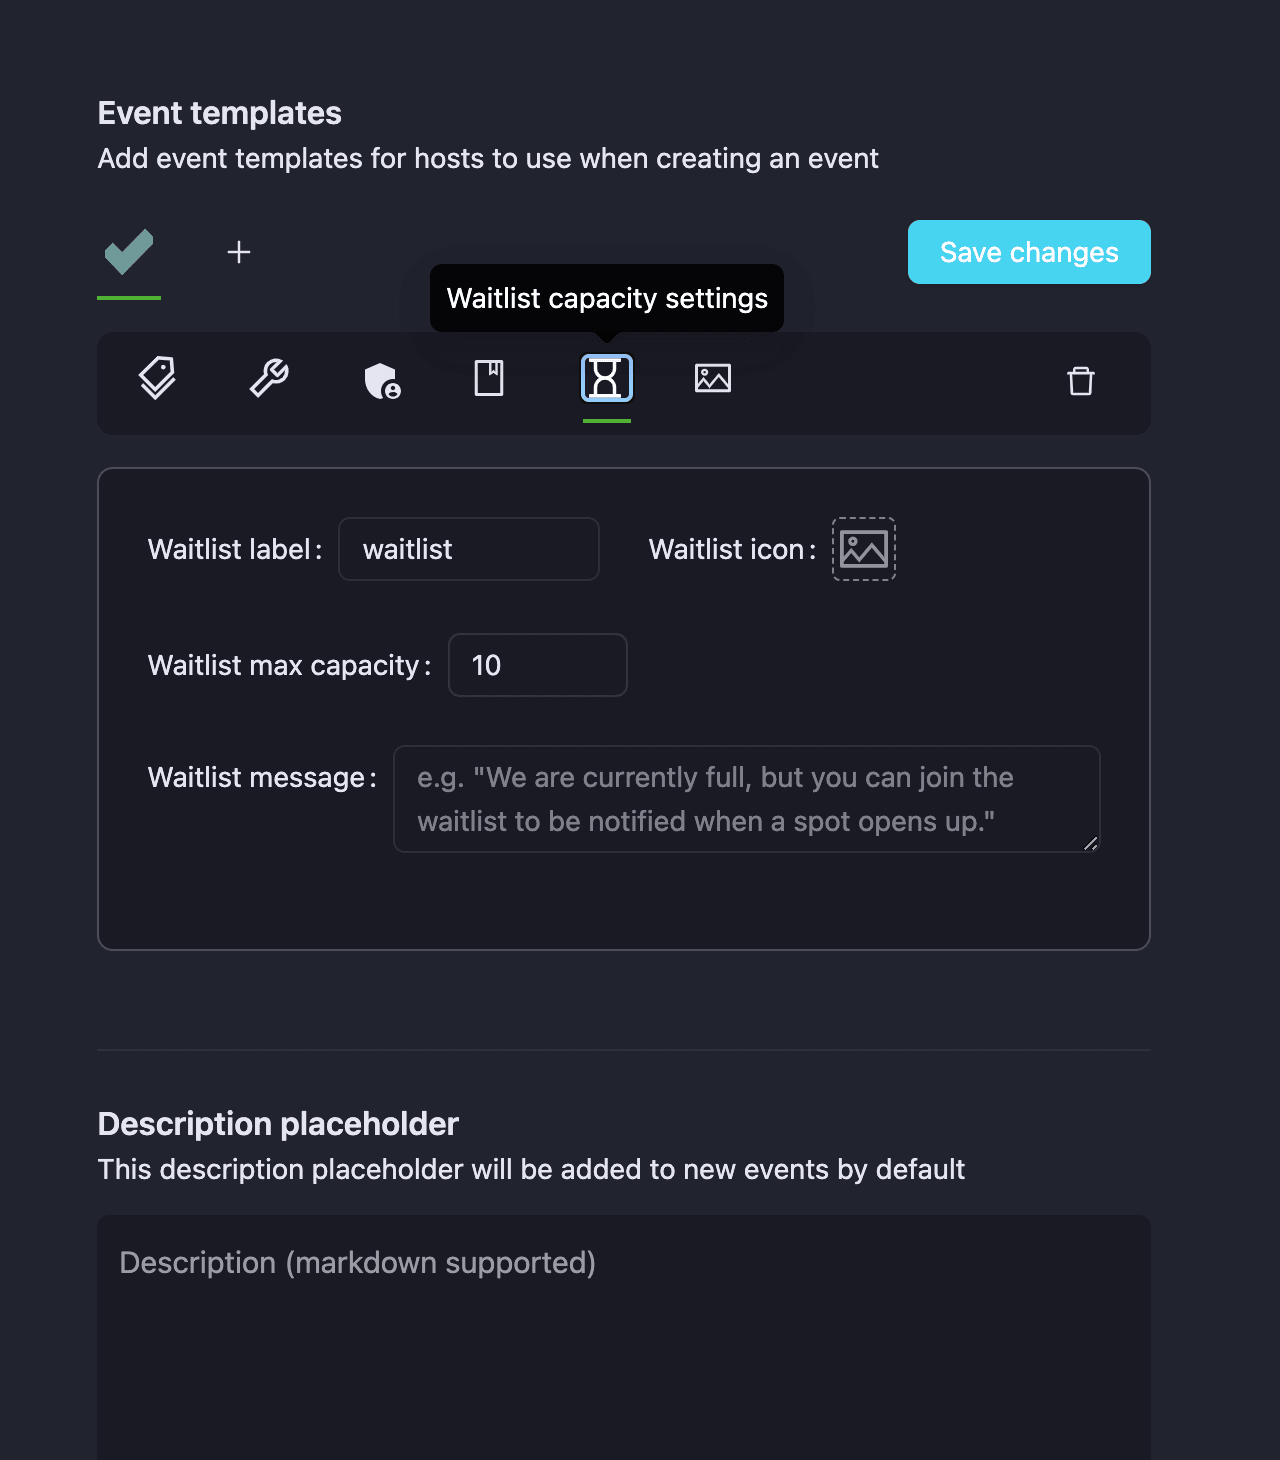Viewport: 1280px width, 1460px height.
Task: Delete the template with trash icon
Action: pos(1081,381)
